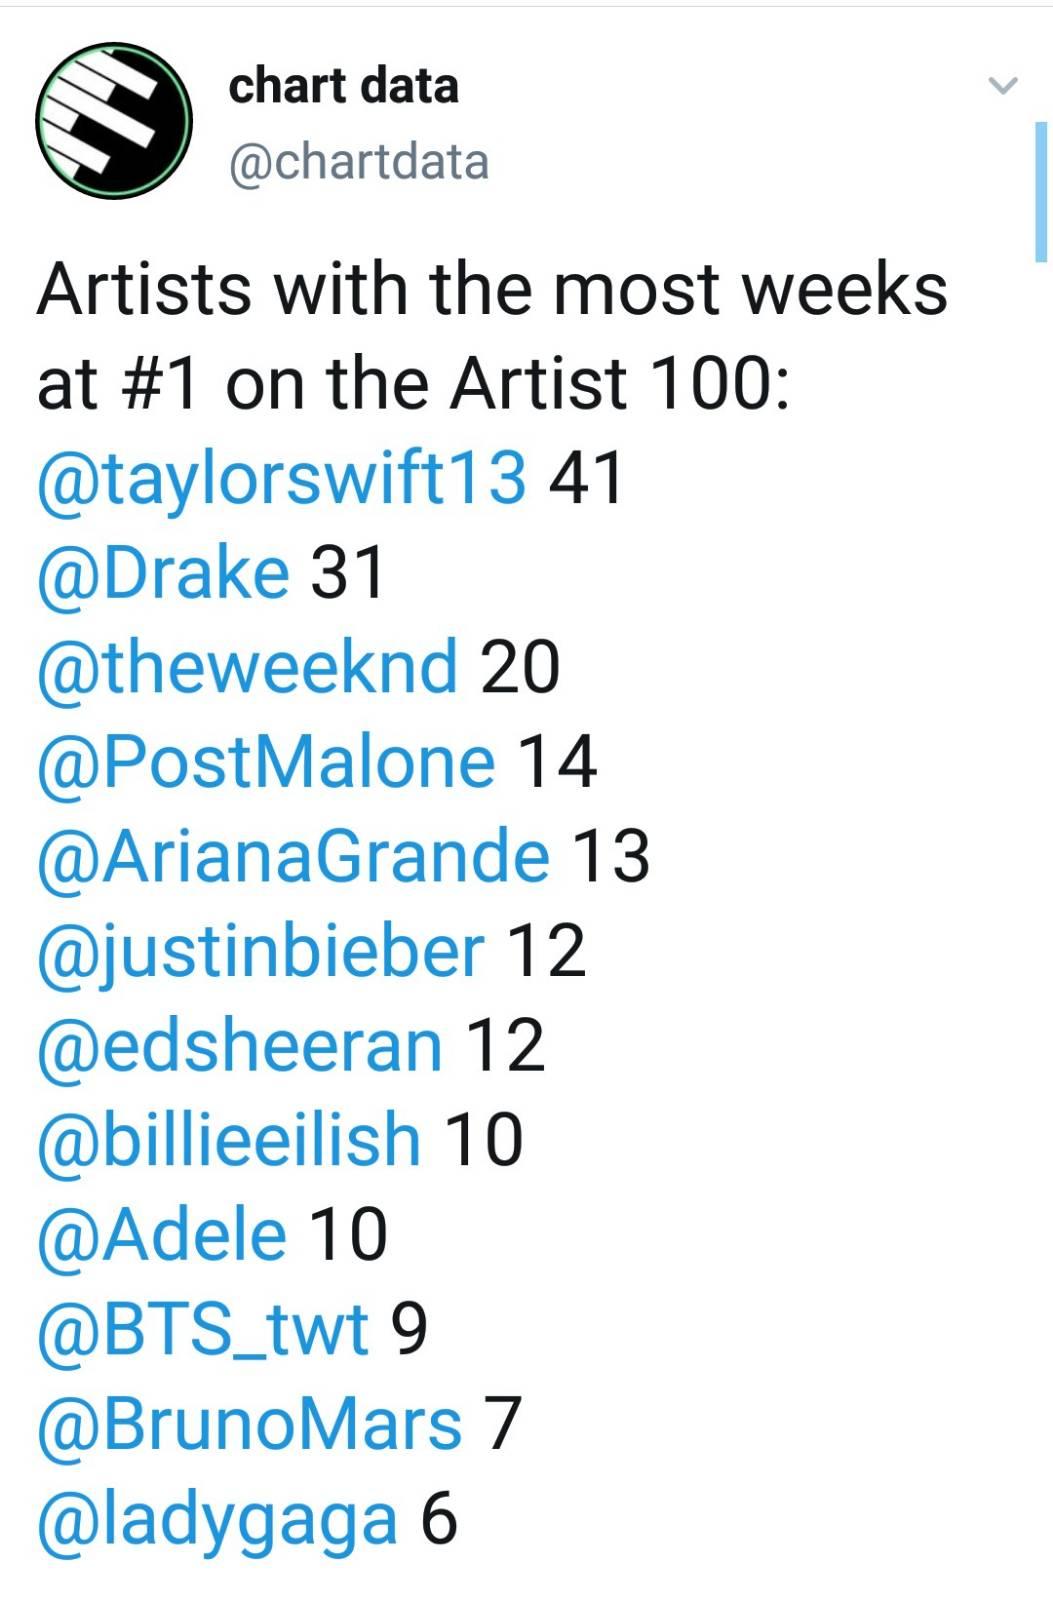
Task: Open the @justinbieber mention
Action: coord(261,952)
